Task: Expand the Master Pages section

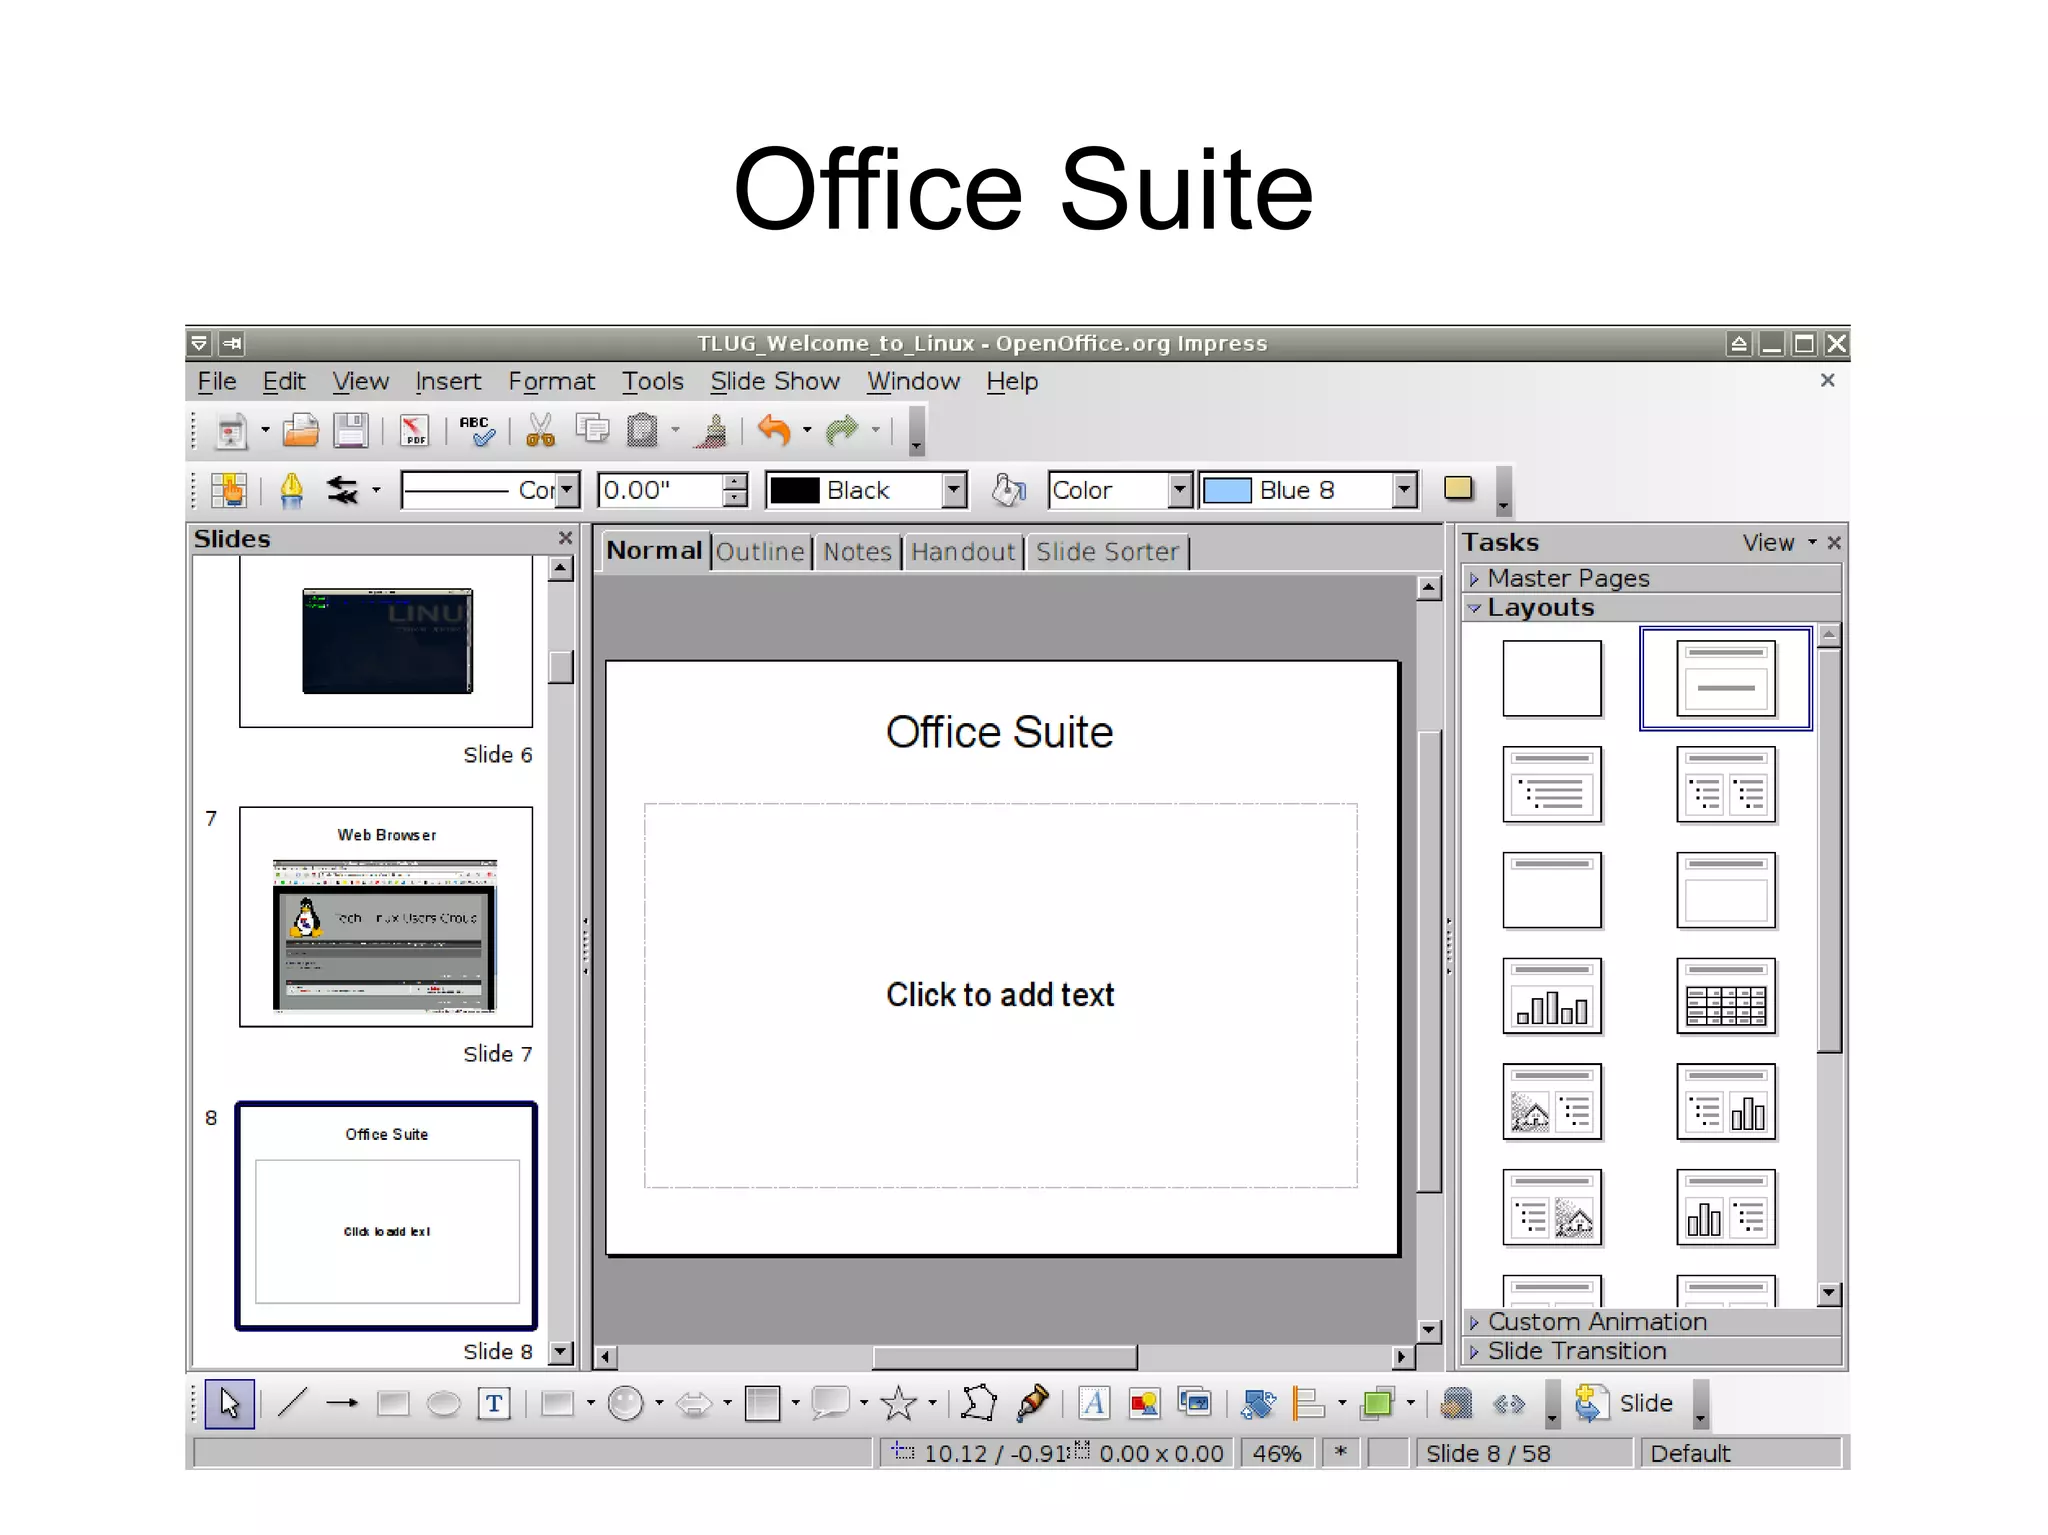Action: click(1652, 578)
